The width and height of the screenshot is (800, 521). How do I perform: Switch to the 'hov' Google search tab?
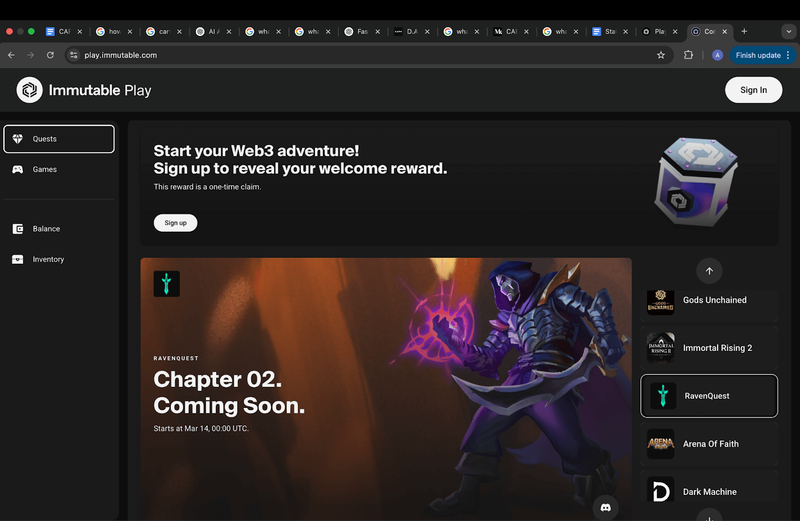[114, 32]
